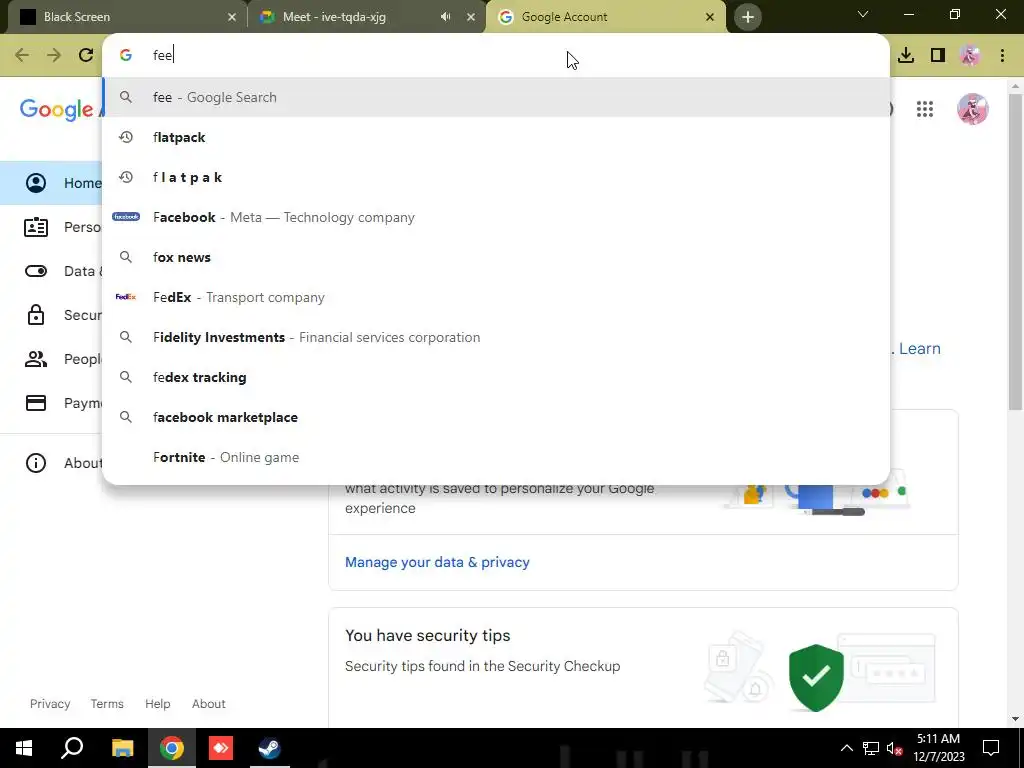
Task: Choose the spaced 'f l a t p a k' suggestion
Action: click(496, 177)
